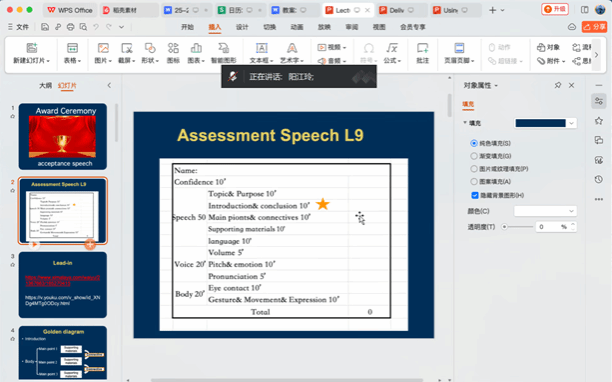
Task: Select the Lead-in slide thumbnail
Action: point(63,284)
